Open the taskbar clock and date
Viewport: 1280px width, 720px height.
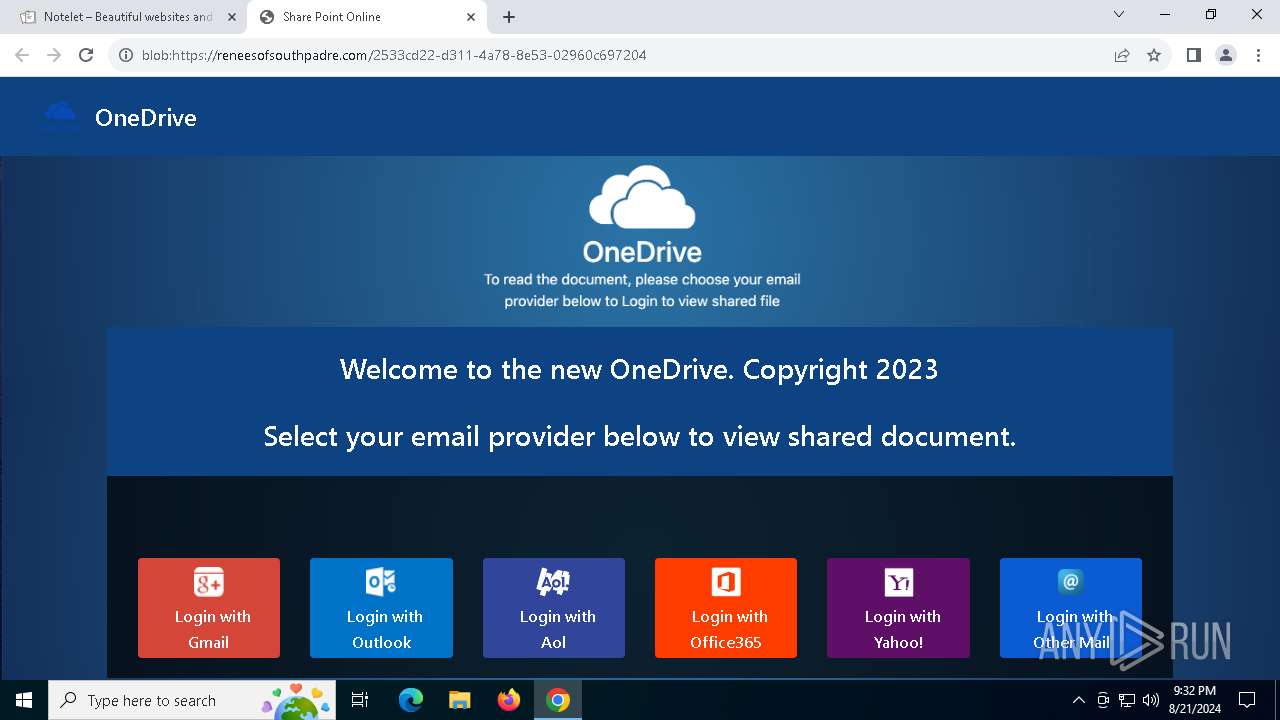coord(1196,700)
